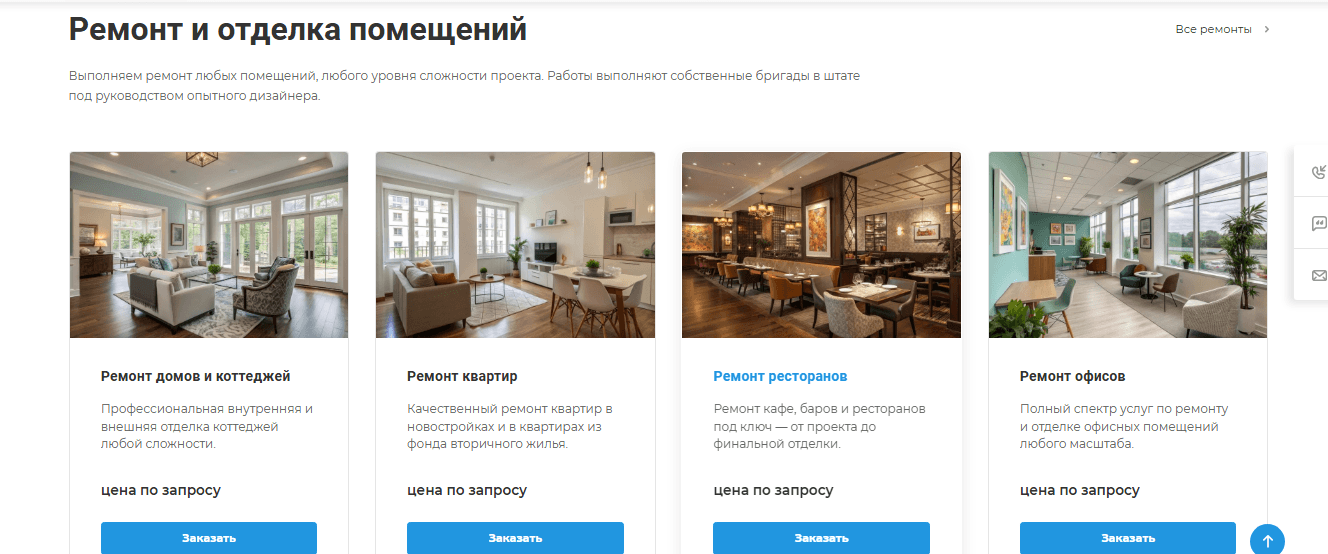Image resolution: width=1328 pixels, height=554 pixels.
Task: Click Заказать button under Ремонт ресторанов
Action: (x=821, y=538)
